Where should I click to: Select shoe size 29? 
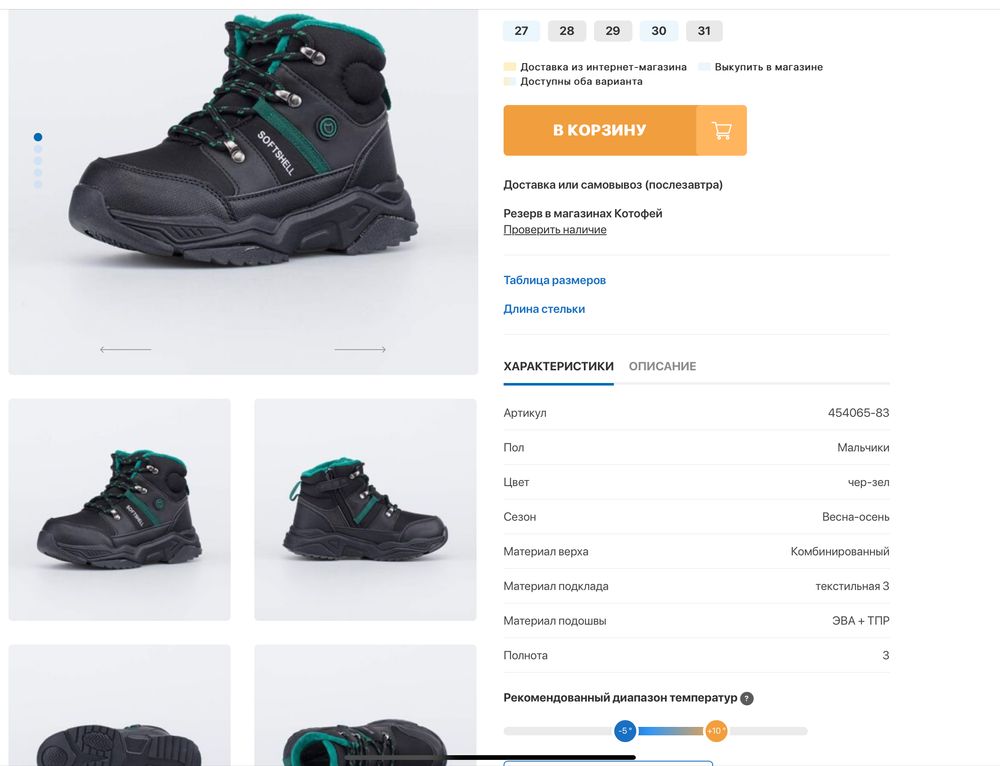pos(612,31)
